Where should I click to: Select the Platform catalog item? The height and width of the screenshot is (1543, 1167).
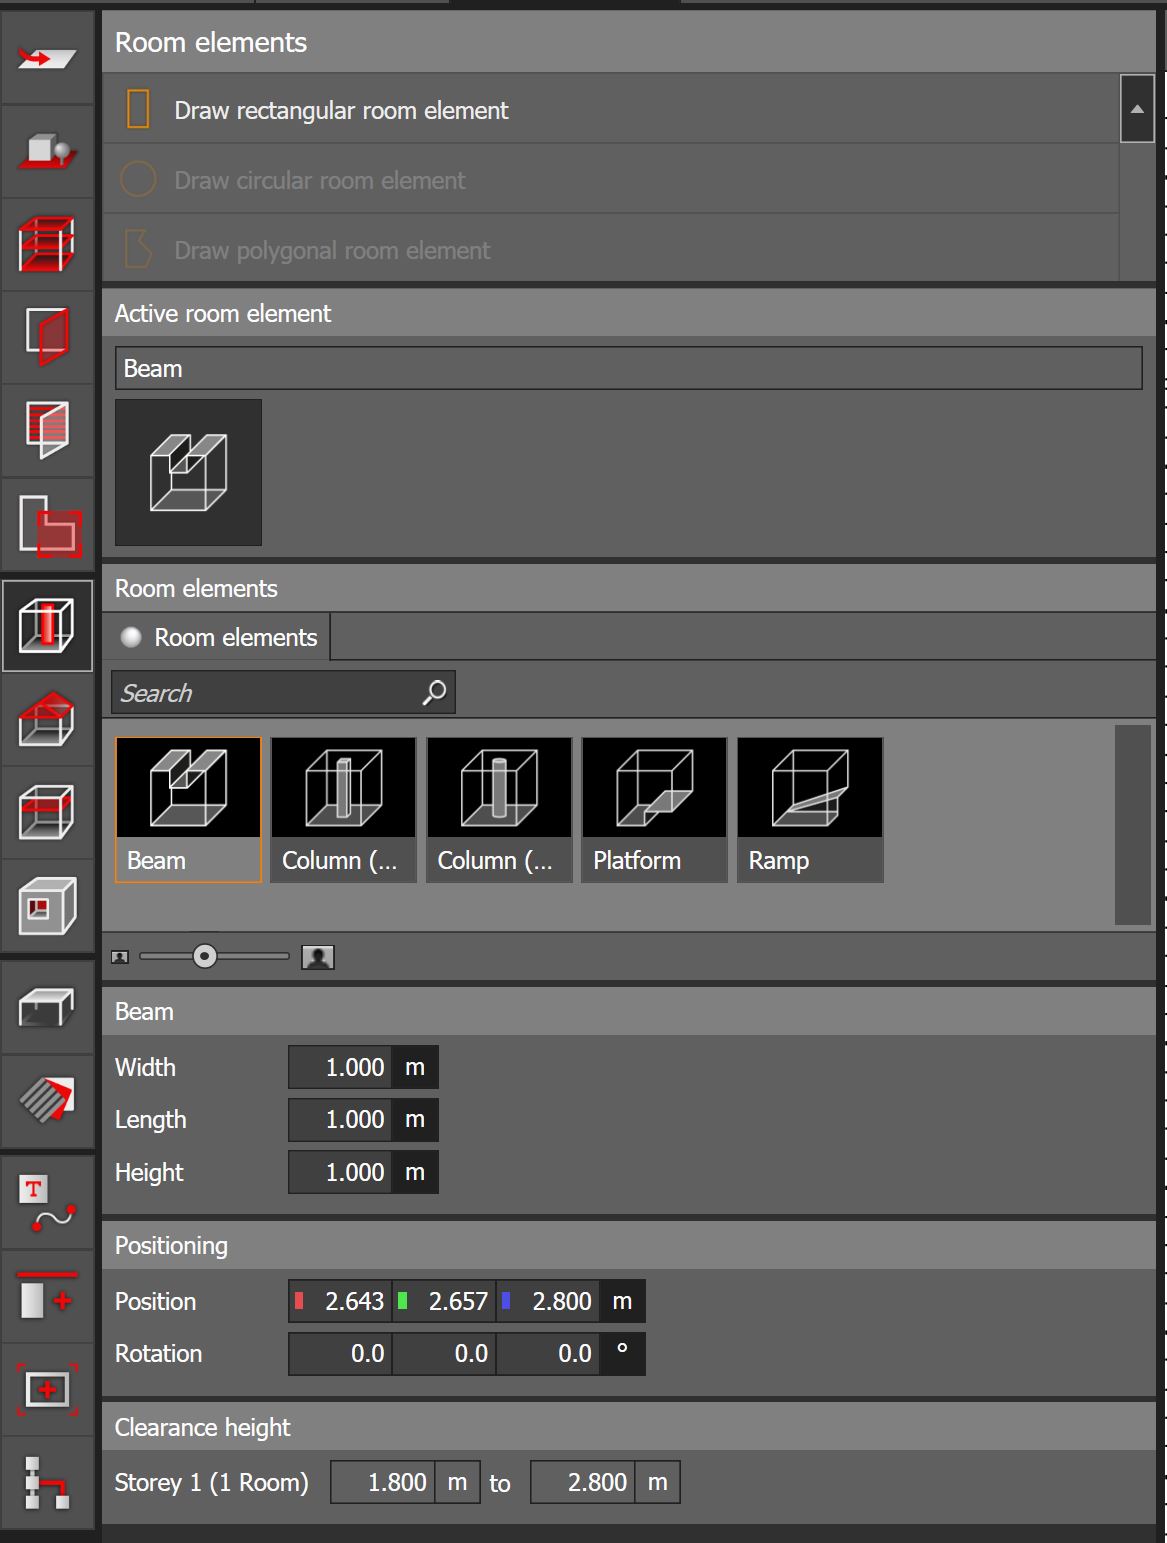(x=654, y=809)
